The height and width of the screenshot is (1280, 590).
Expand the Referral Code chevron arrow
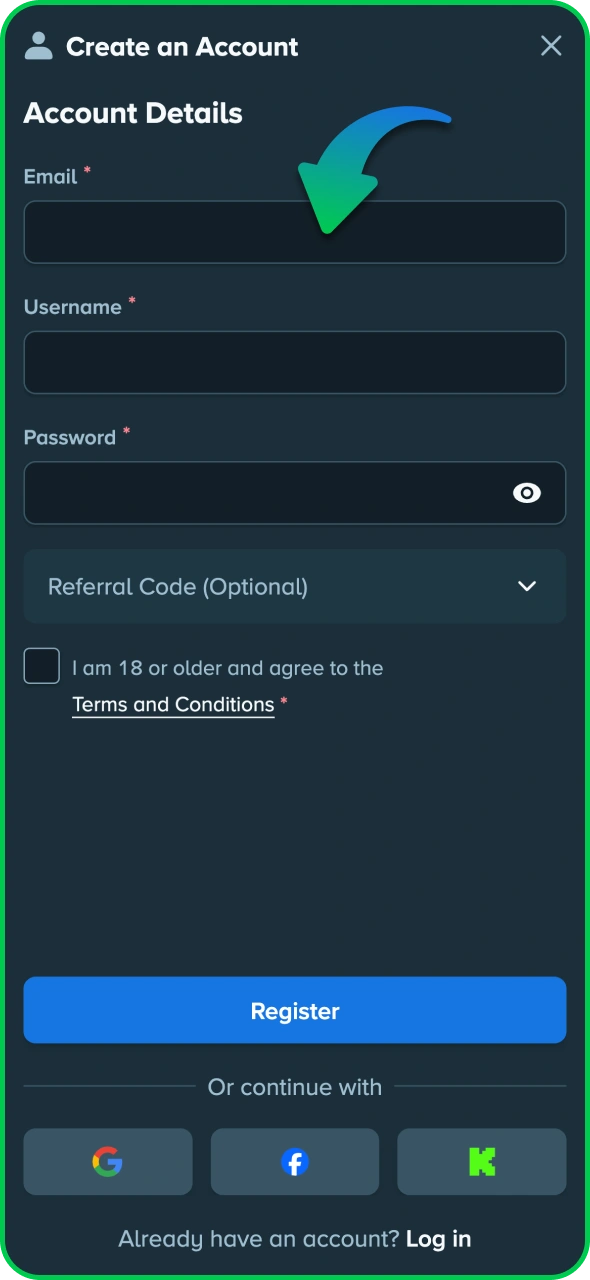pos(527,586)
